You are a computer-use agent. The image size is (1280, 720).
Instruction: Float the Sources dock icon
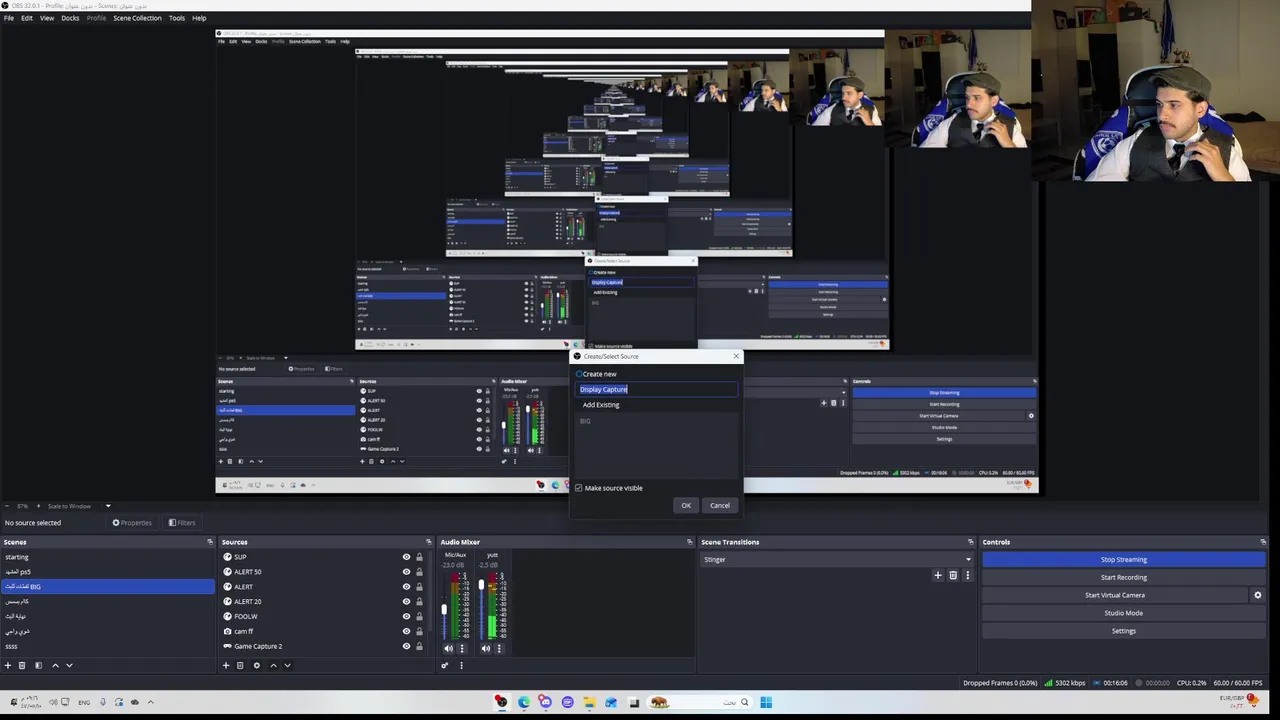[429, 542]
